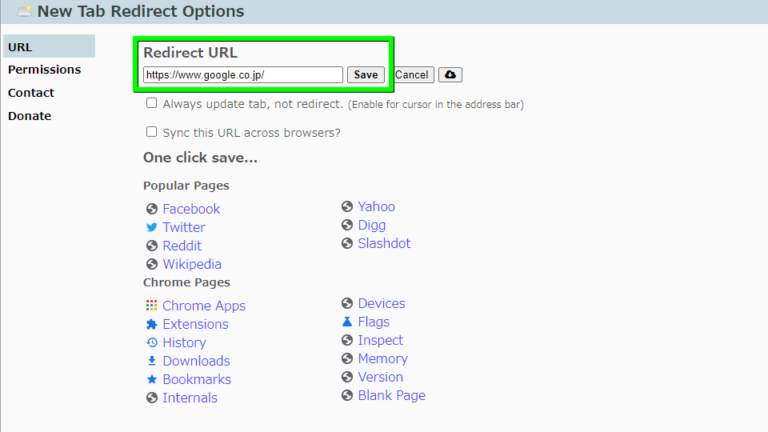Open the Permissions tab

coord(44,70)
